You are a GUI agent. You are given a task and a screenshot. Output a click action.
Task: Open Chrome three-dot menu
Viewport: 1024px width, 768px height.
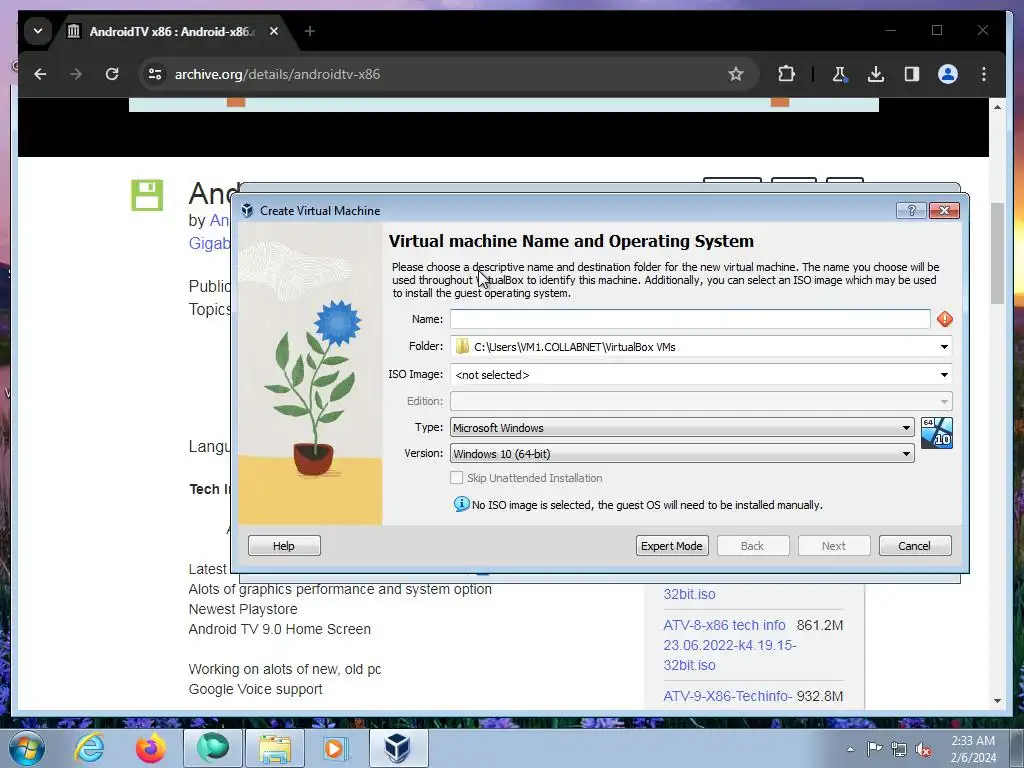pyautogui.click(x=984, y=74)
